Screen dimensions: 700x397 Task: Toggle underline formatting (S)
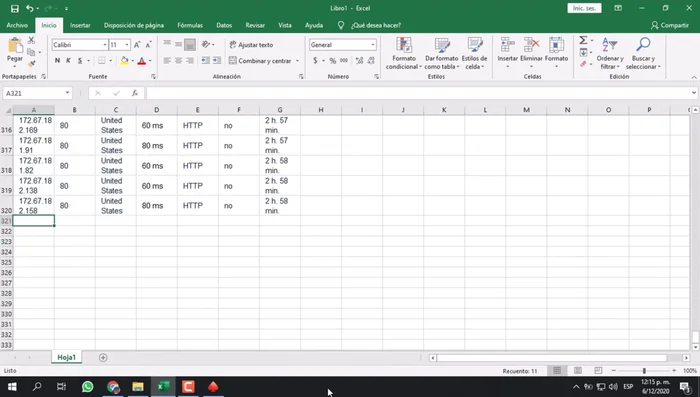coord(80,61)
